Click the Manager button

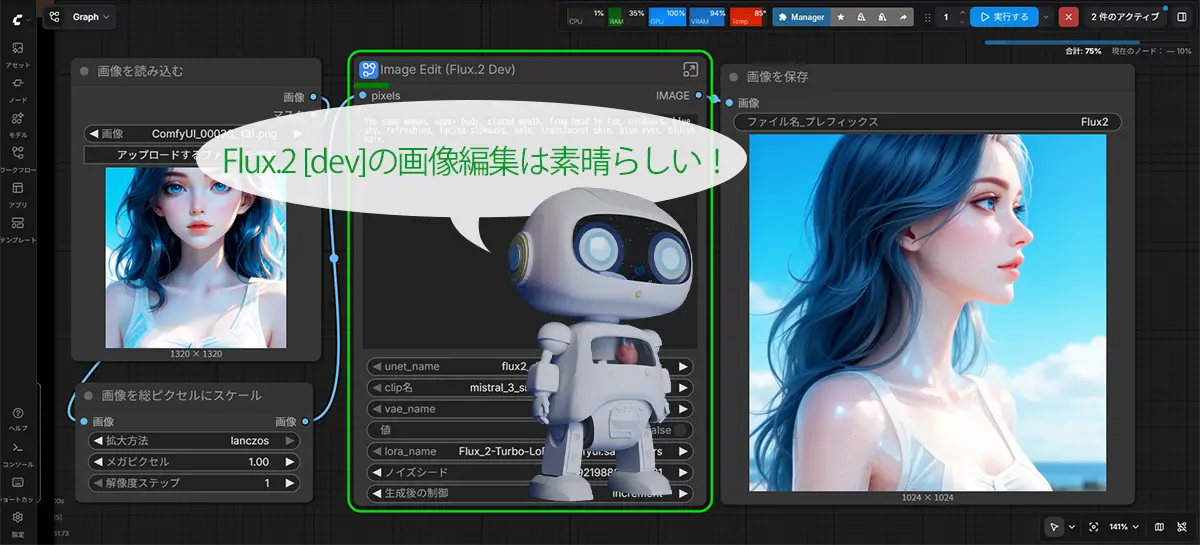tap(801, 17)
